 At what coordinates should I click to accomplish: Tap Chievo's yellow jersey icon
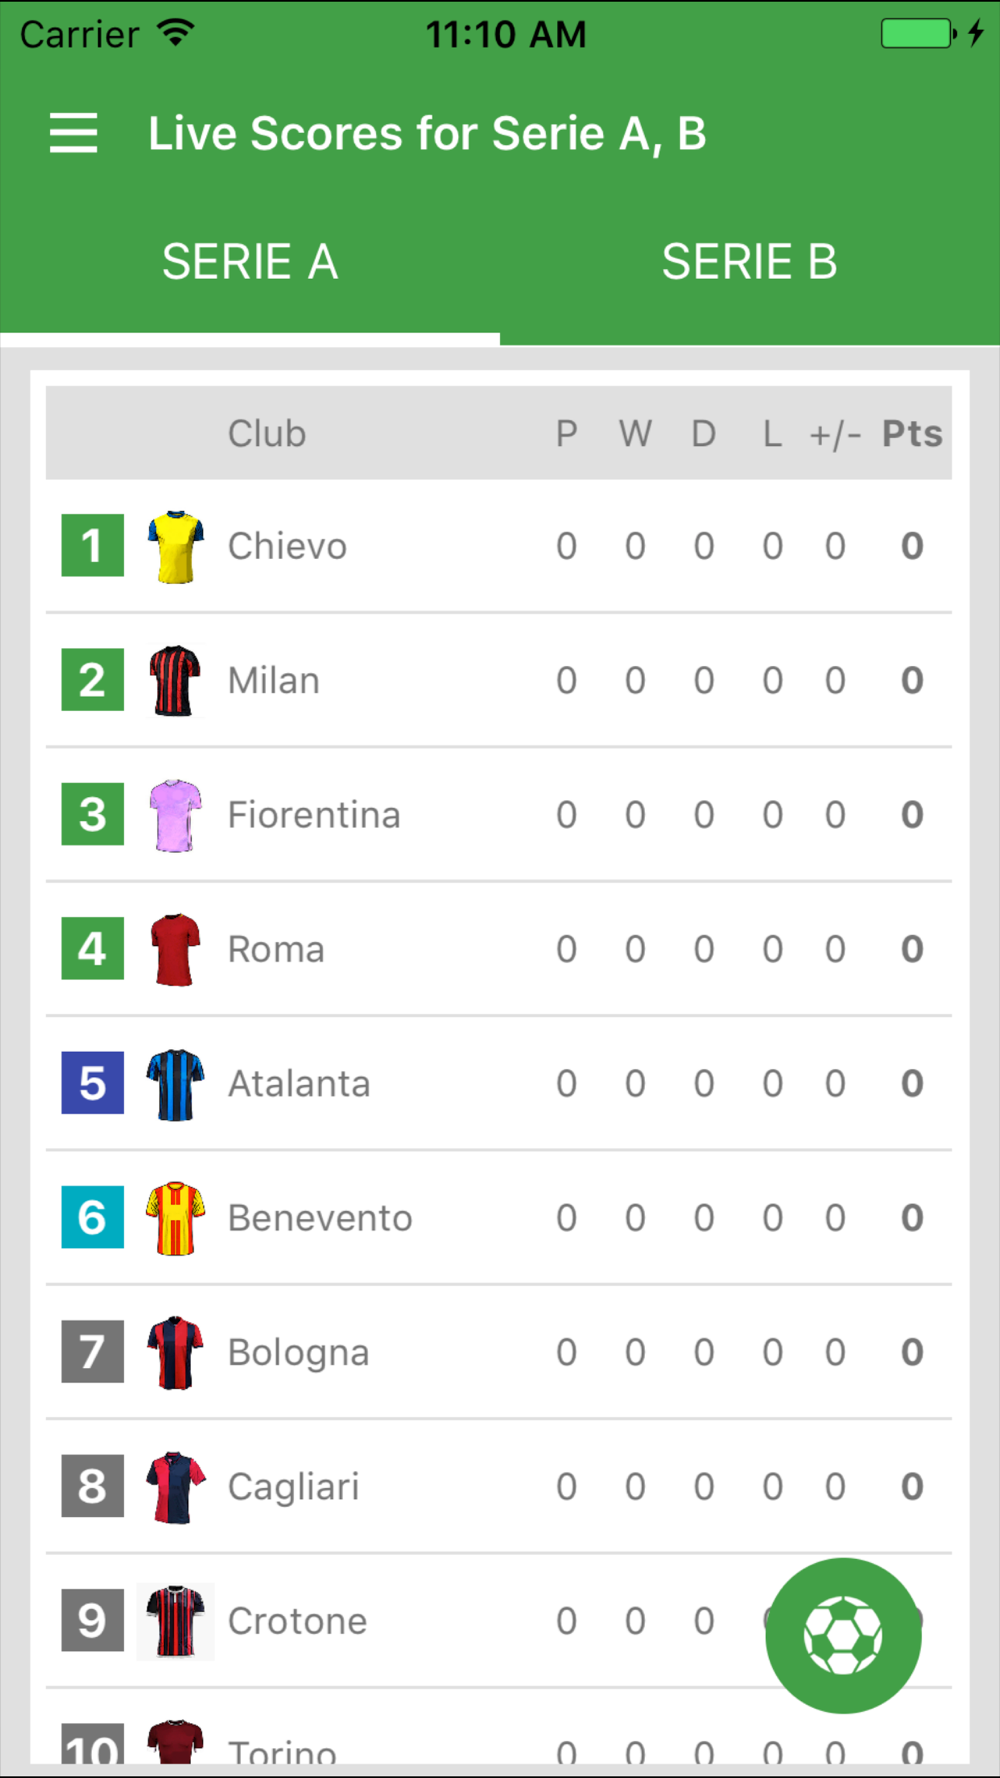click(x=176, y=547)
